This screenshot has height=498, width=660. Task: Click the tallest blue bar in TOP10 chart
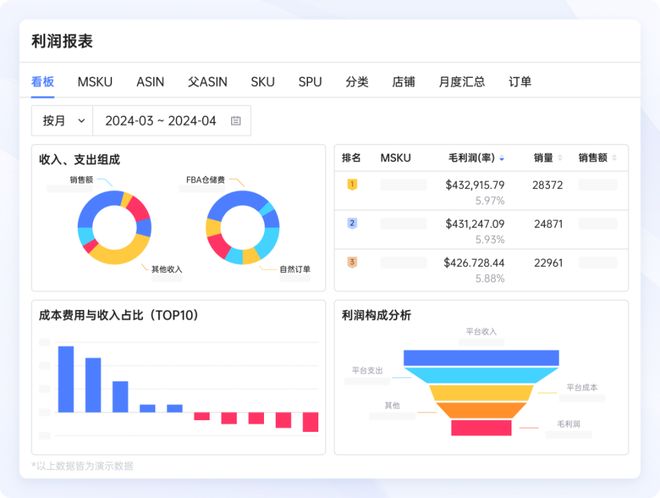[x=66, y=378]
